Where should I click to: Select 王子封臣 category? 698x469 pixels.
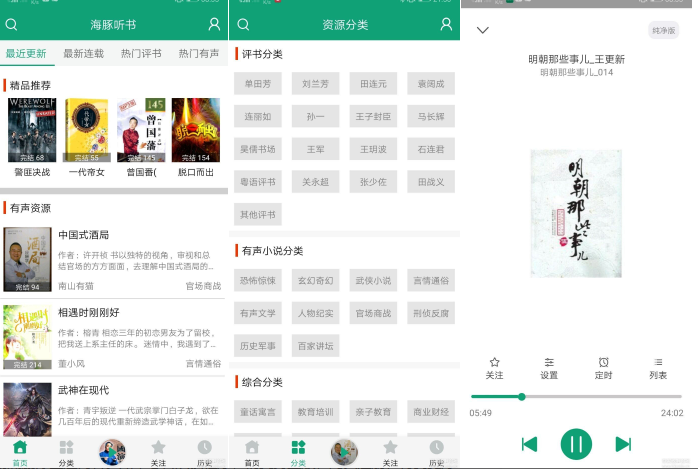pyautogui.click(x=373, y=117)
